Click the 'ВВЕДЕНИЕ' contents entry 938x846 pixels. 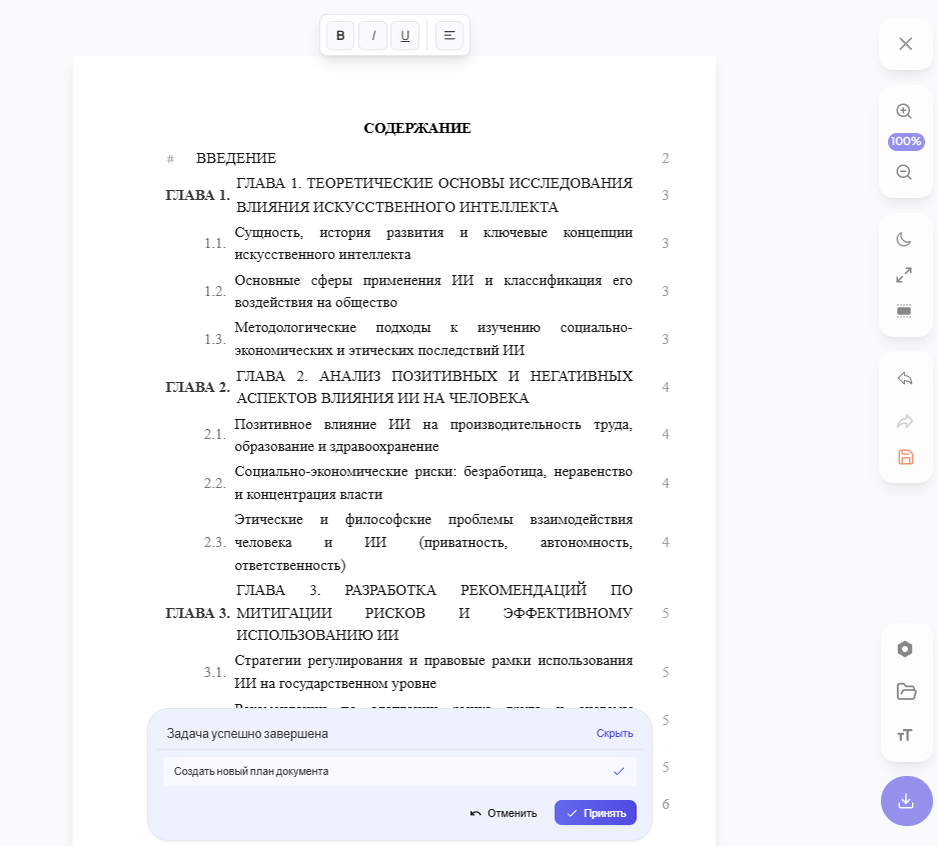(236, 159)
